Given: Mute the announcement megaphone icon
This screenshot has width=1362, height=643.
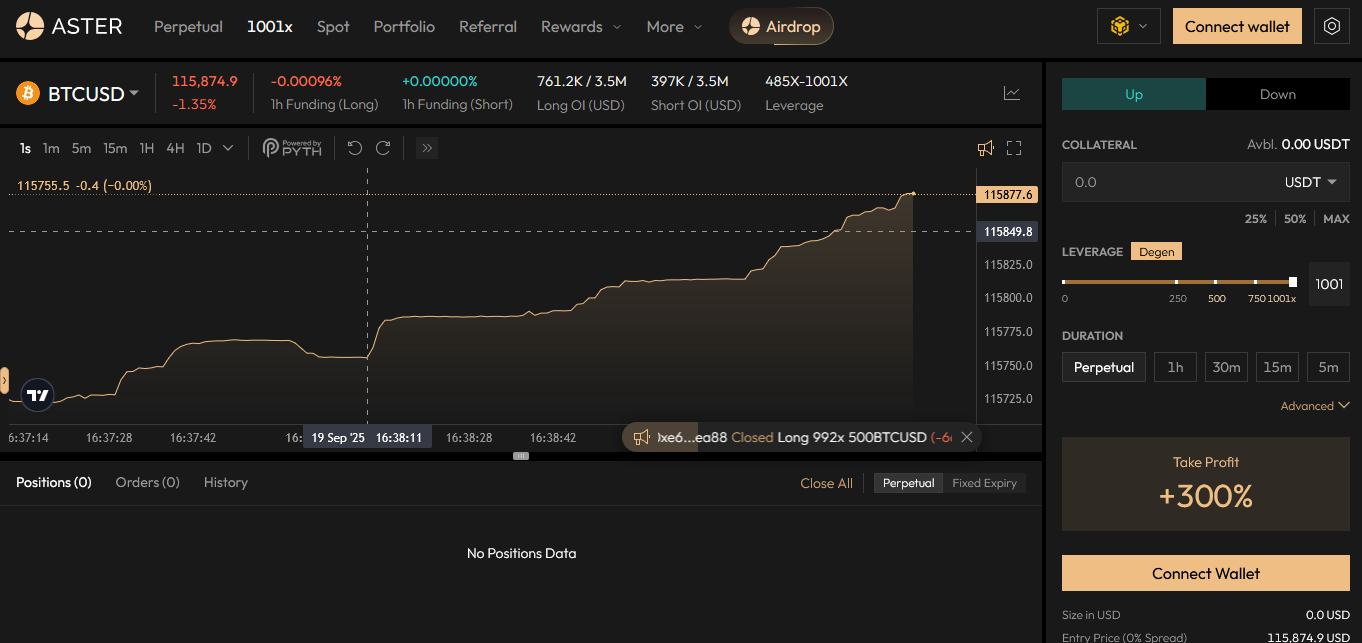Looking at the screenshot, I should point(986,147).
